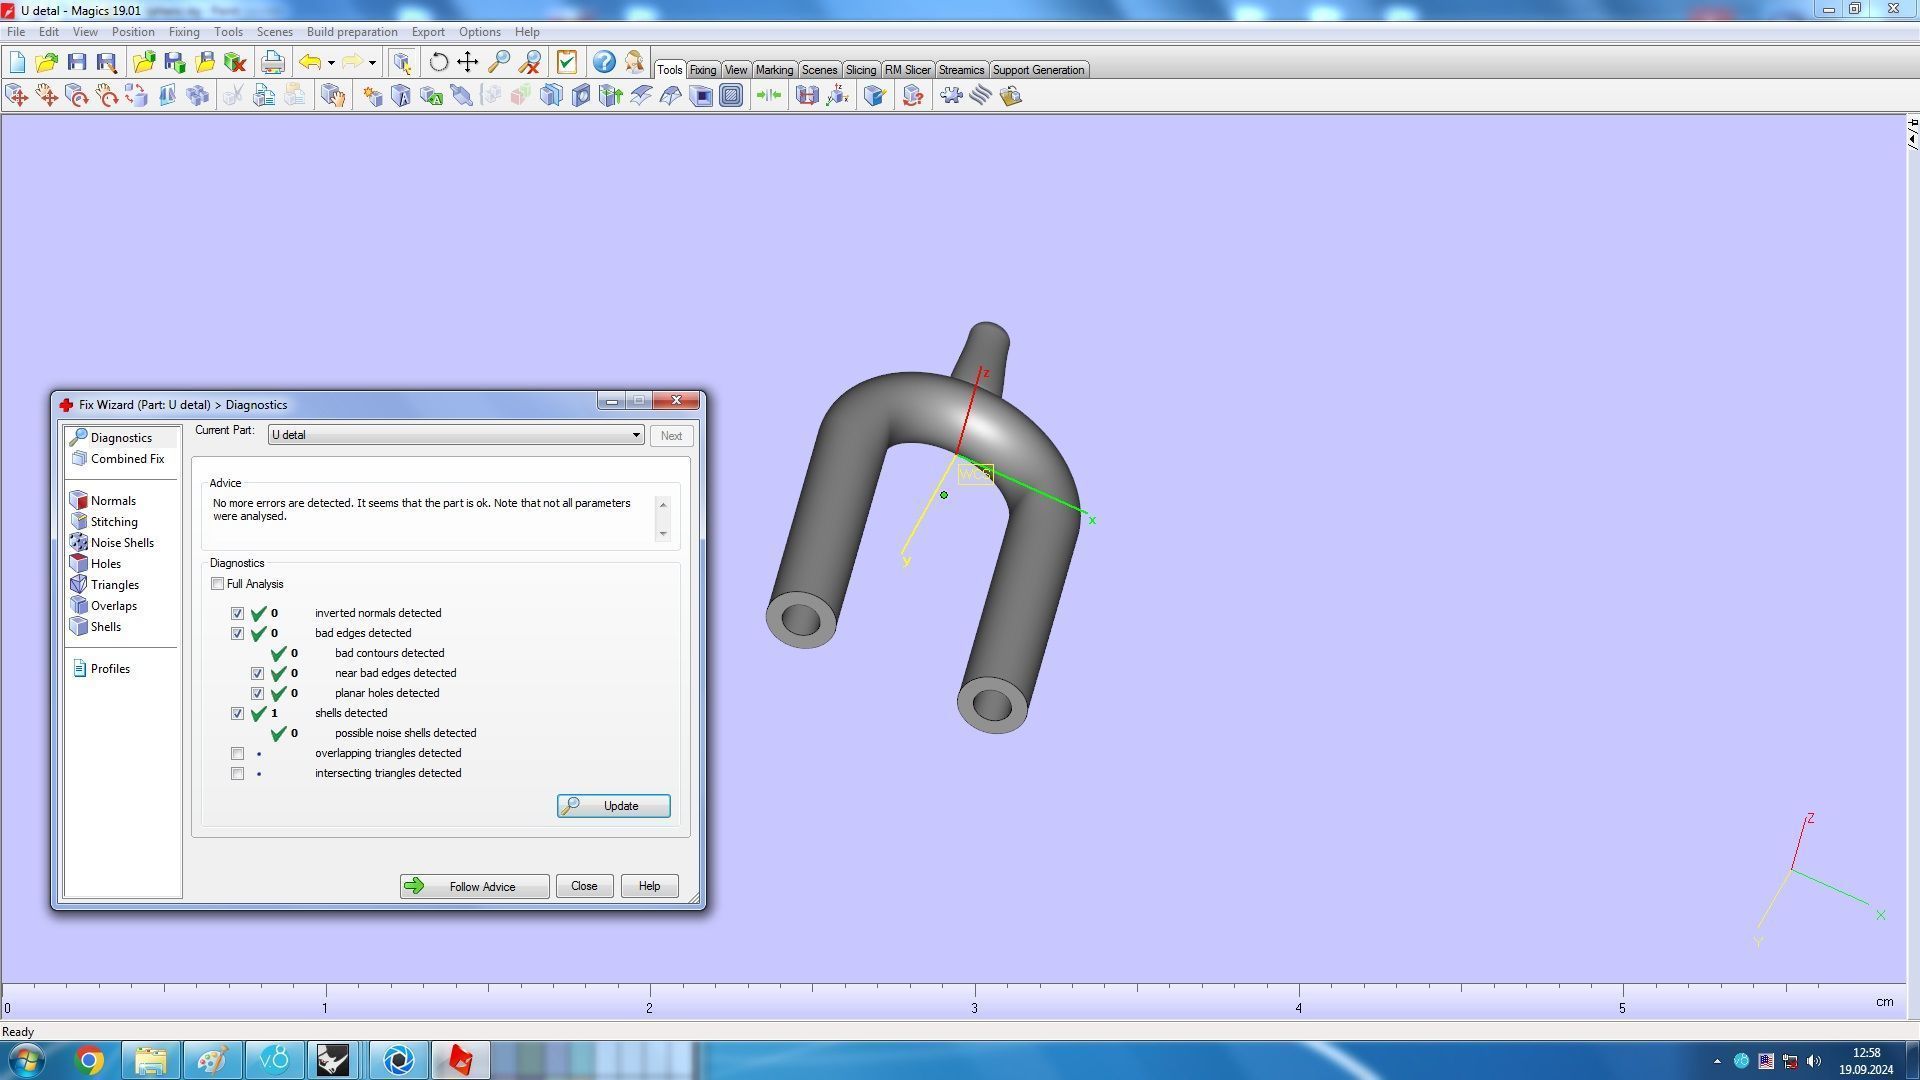Uncheck the inverted normals detected checkbox
The height and width of the screenshot is (1080, 1920).
(x=237, y=614)
